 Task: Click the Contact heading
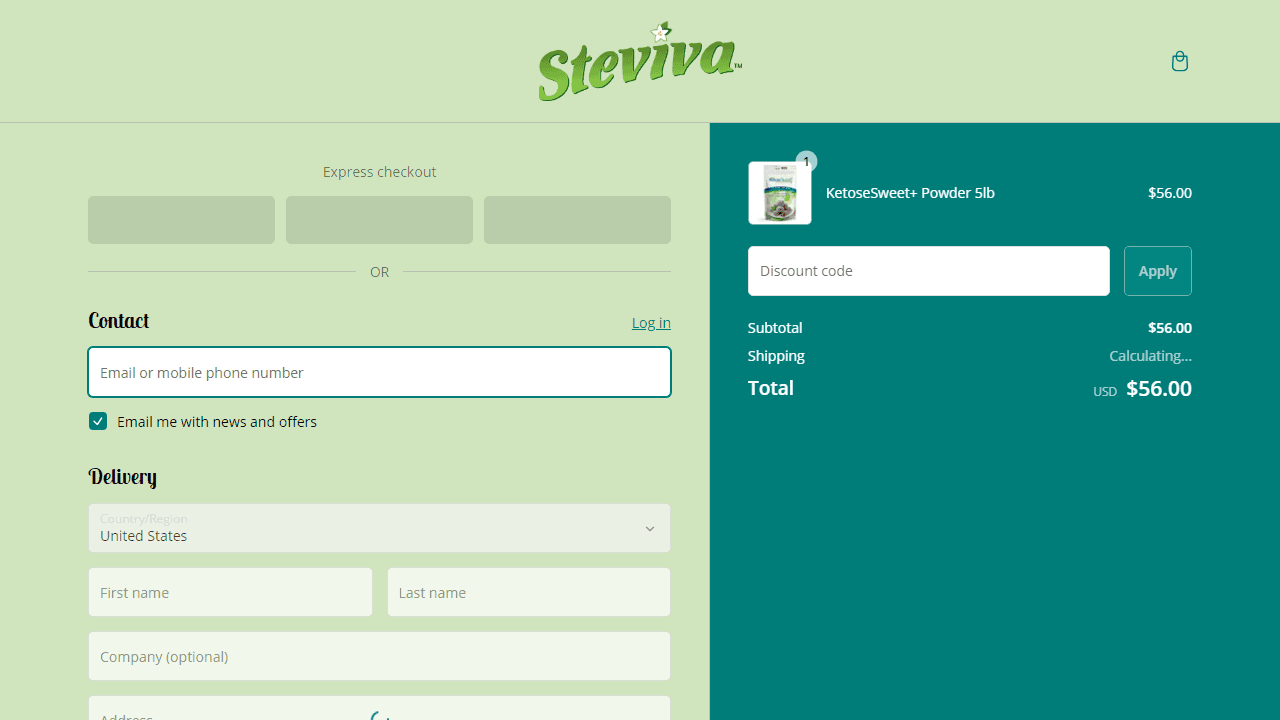119,320
